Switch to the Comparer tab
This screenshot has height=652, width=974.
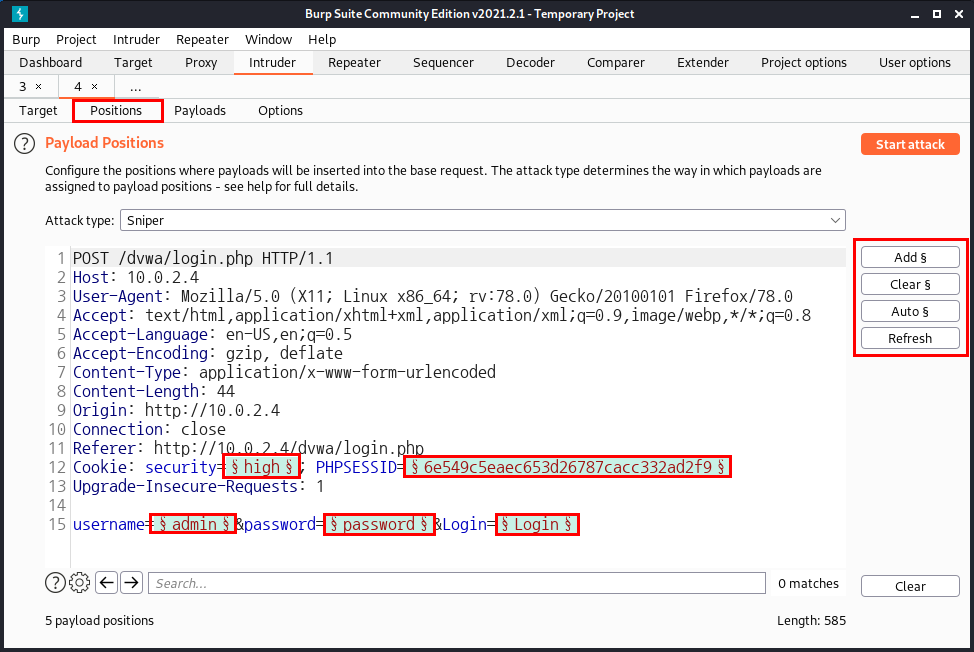pyautogui.click(x=616, y=63)
